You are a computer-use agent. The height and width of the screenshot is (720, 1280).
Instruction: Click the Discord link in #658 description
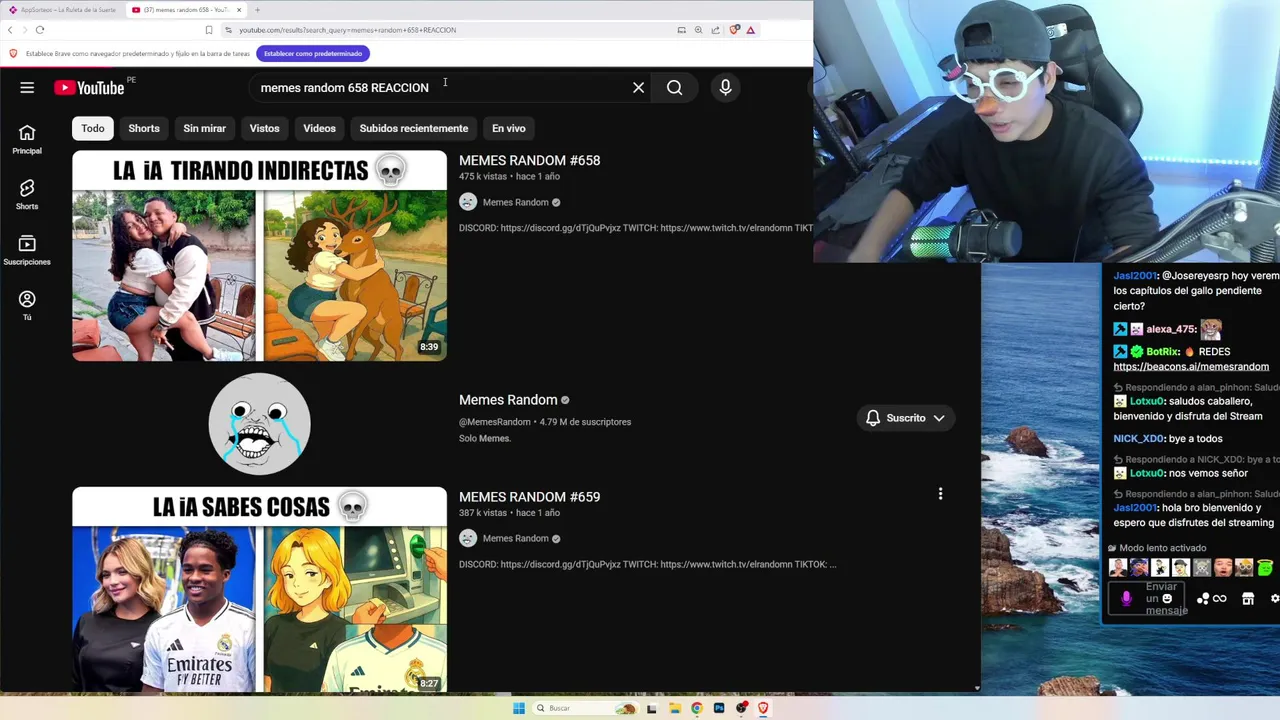[559, 228]
